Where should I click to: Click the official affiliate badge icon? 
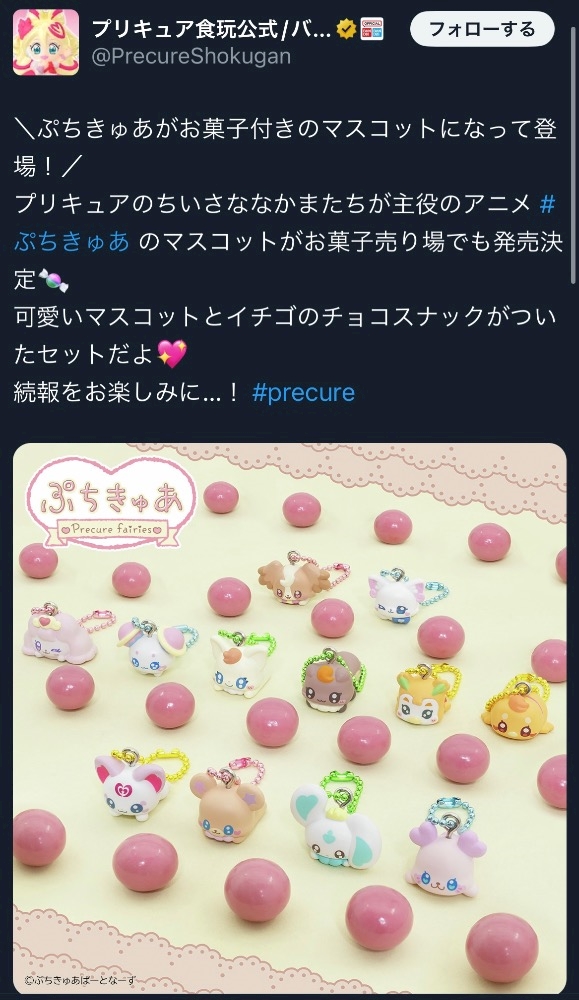(x=372, y=29)
